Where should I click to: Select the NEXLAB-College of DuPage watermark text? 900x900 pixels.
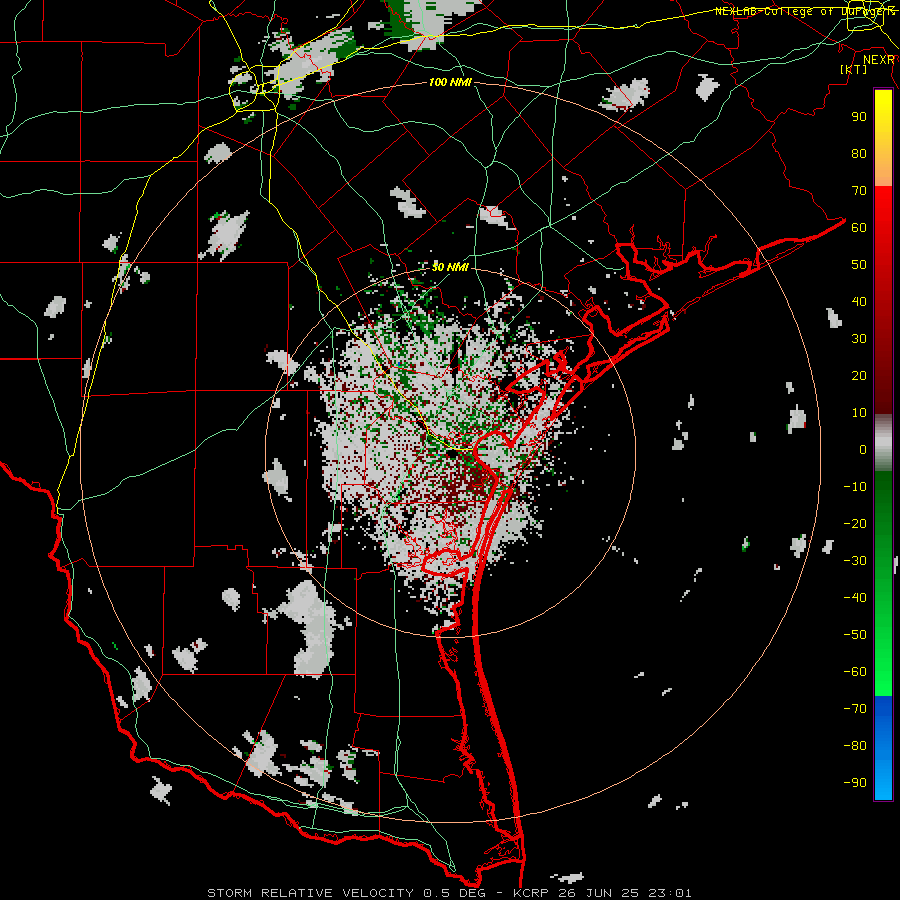point(805,11)
